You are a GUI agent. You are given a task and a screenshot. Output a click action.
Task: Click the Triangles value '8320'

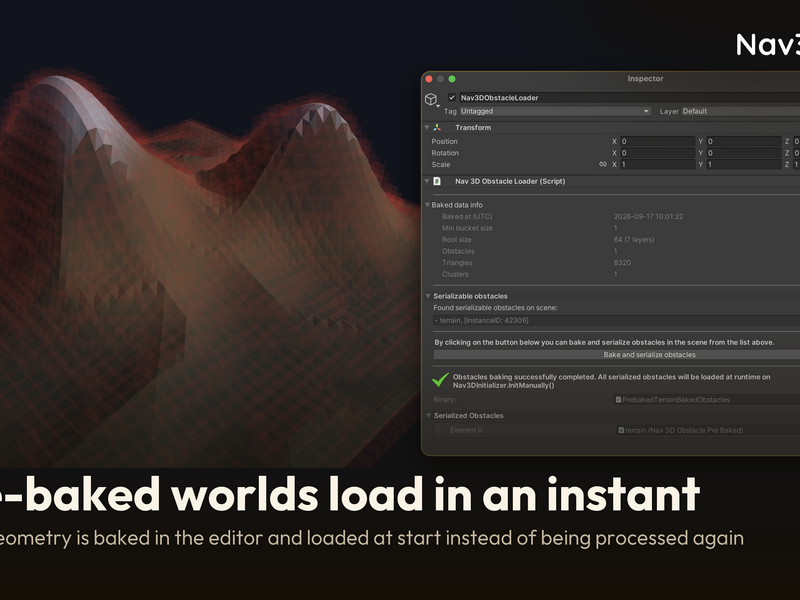pyautogui.click(x=622, y=263)
